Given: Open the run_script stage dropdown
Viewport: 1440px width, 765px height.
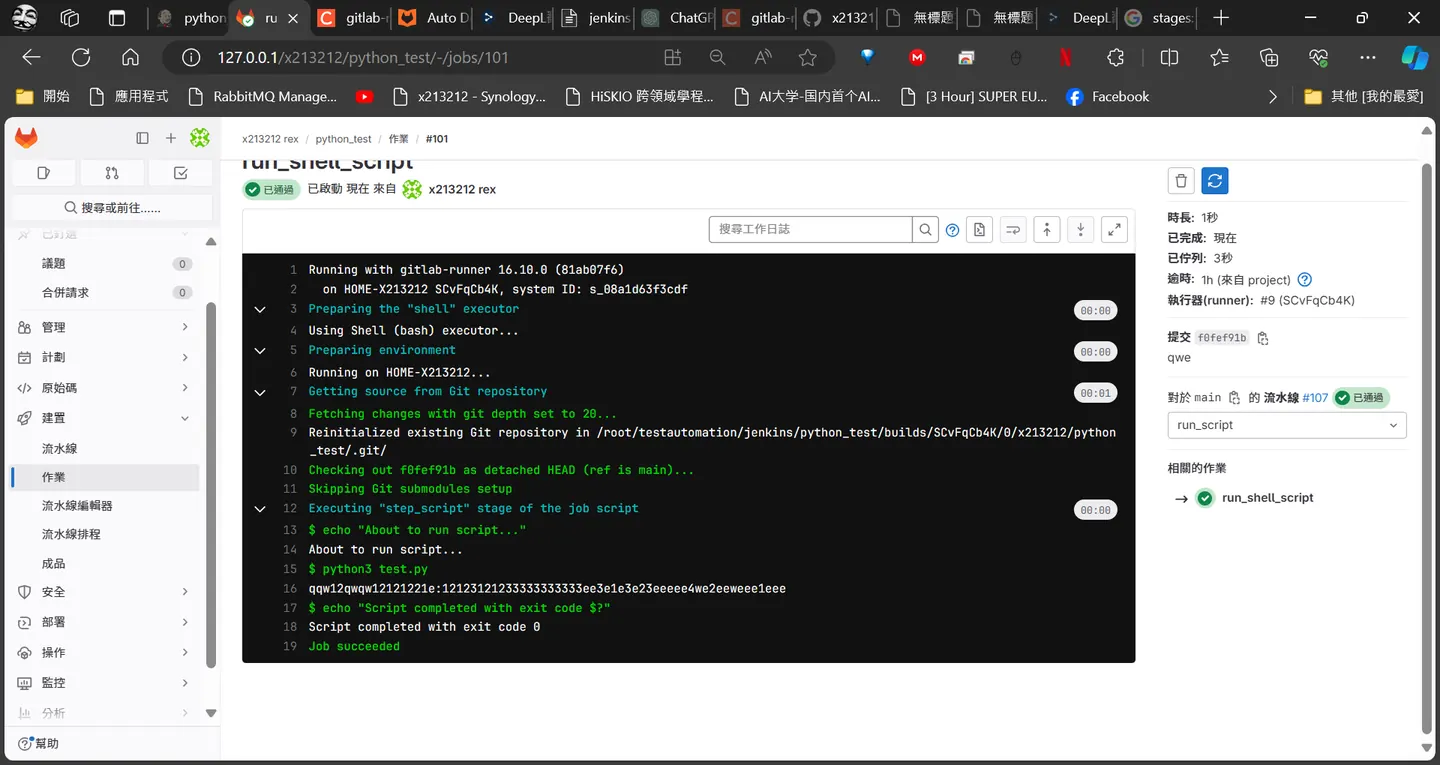Looking at the screenshot, I should [x=1287, y=425].
